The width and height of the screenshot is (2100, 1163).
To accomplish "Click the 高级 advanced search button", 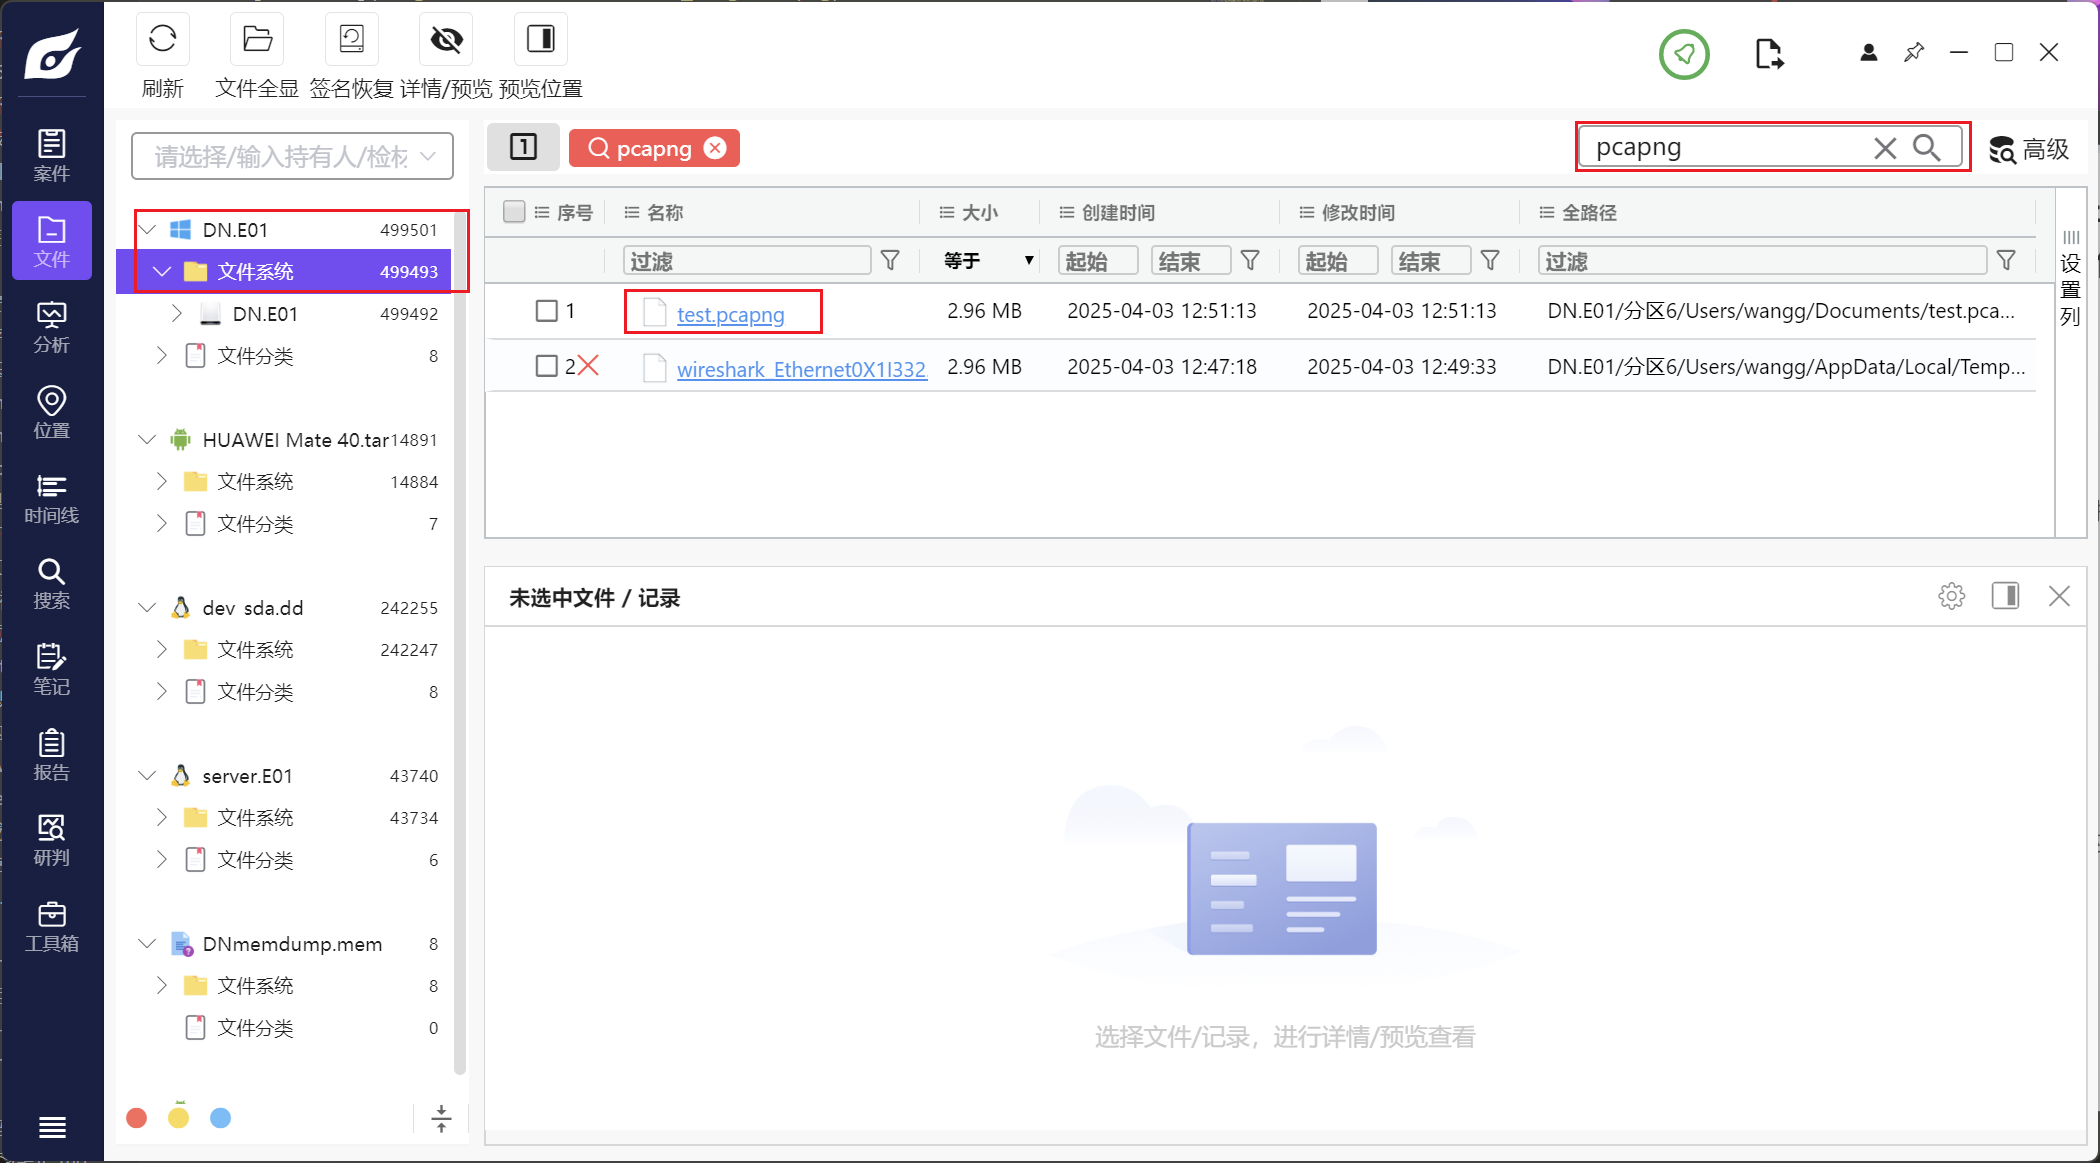I will pos(2029,149).
